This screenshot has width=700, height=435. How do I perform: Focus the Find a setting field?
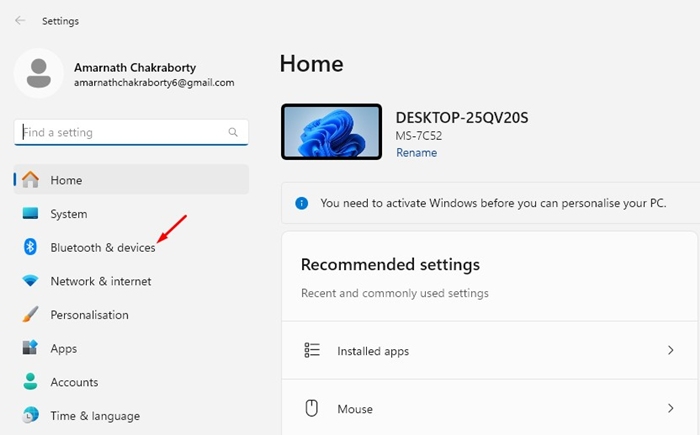coord(131,132)
